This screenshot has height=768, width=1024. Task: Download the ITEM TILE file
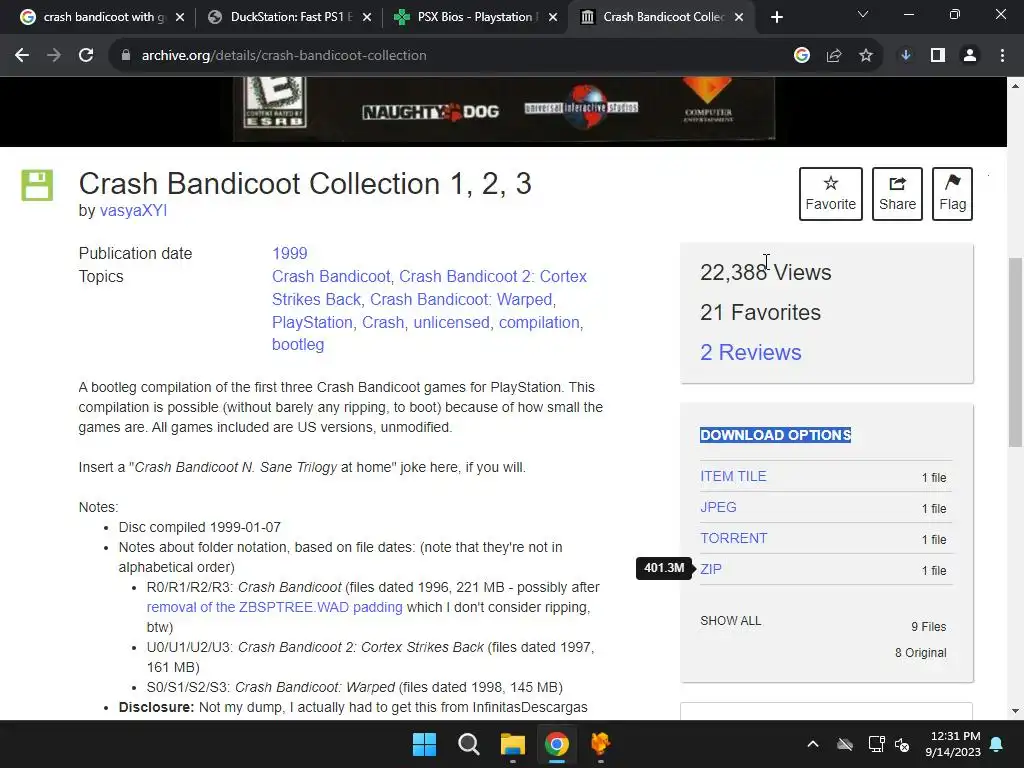[x=733, y=476]
